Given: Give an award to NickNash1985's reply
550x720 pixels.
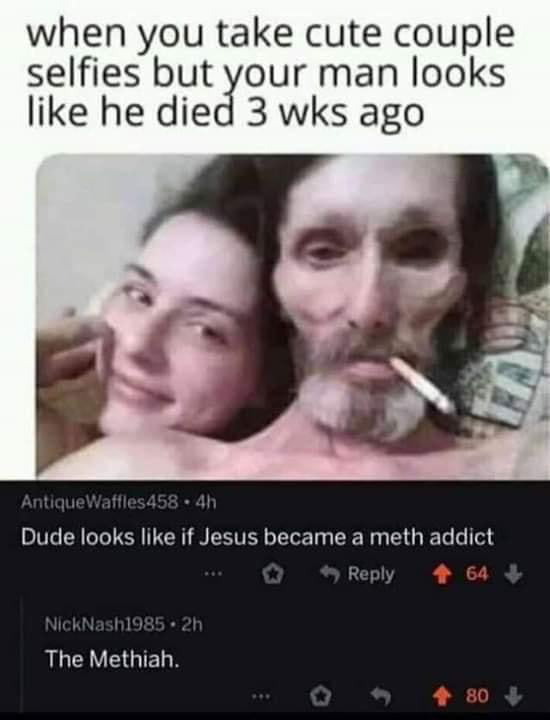Looking at the screenshot, I should pyautogui.click(x=321, y=697).
